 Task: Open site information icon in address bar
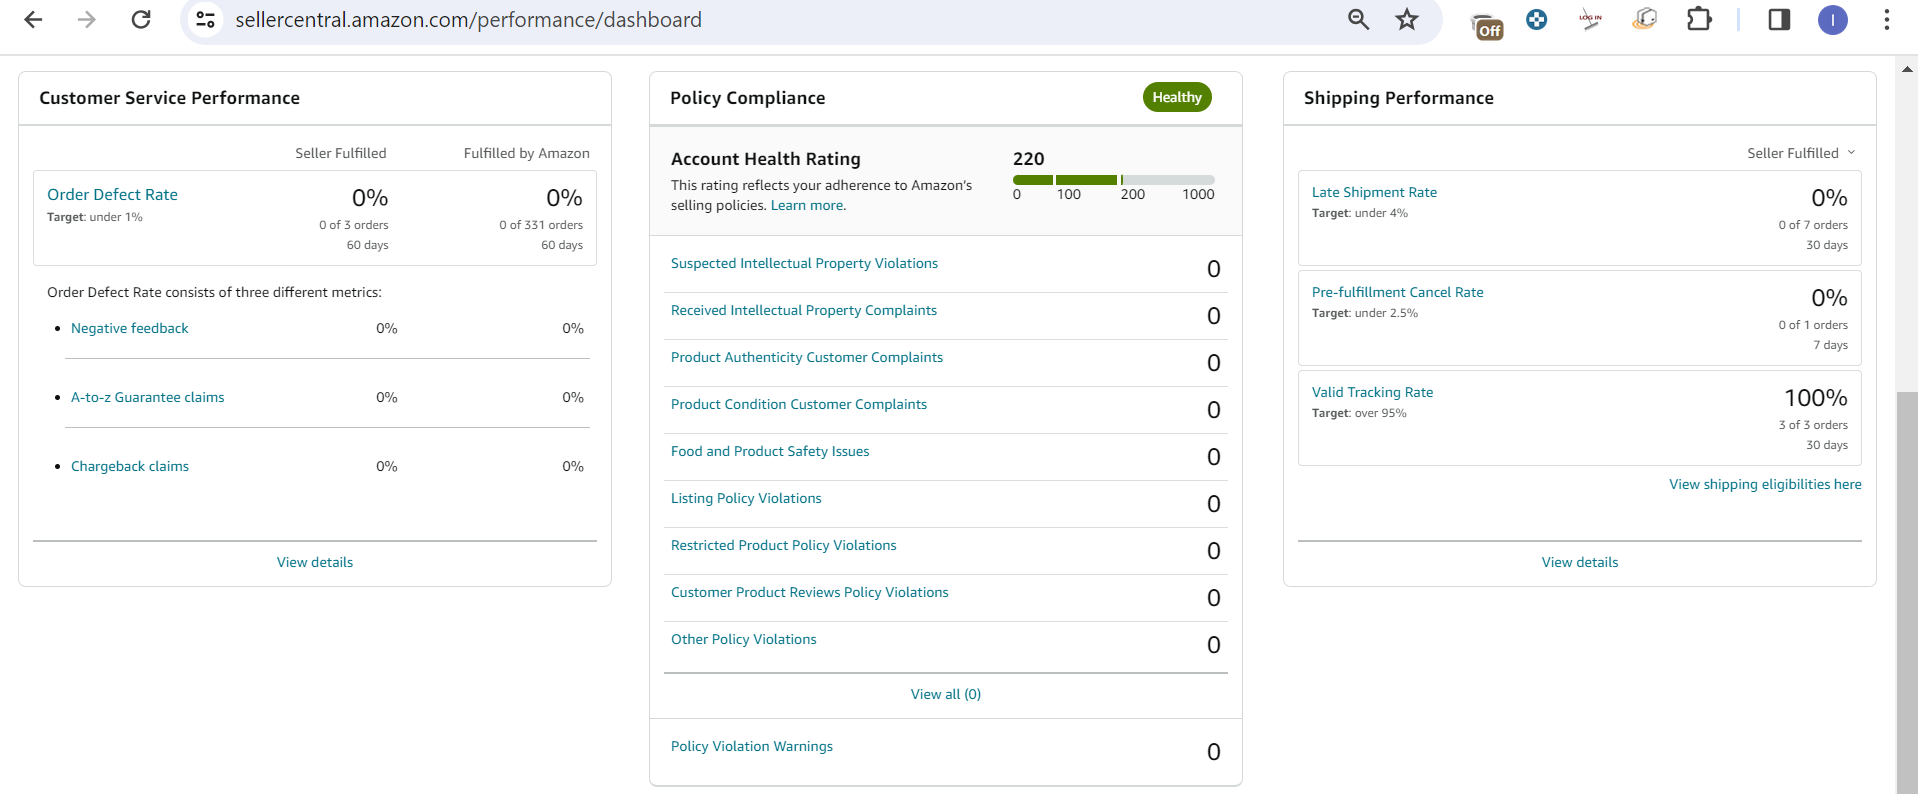pyautogui.click(x=206, y=20)
